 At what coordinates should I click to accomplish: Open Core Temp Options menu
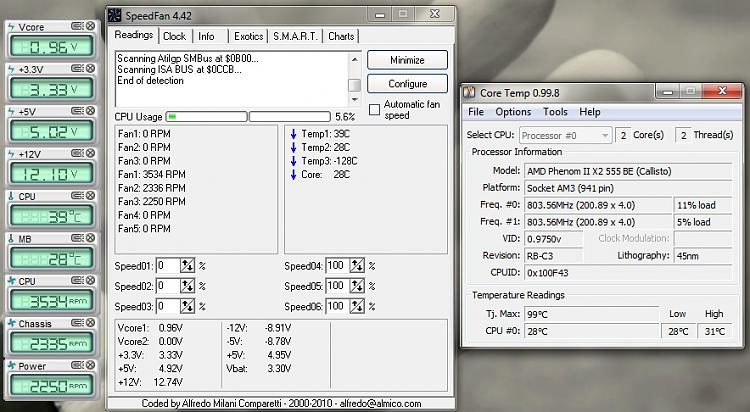click(513, 112)
